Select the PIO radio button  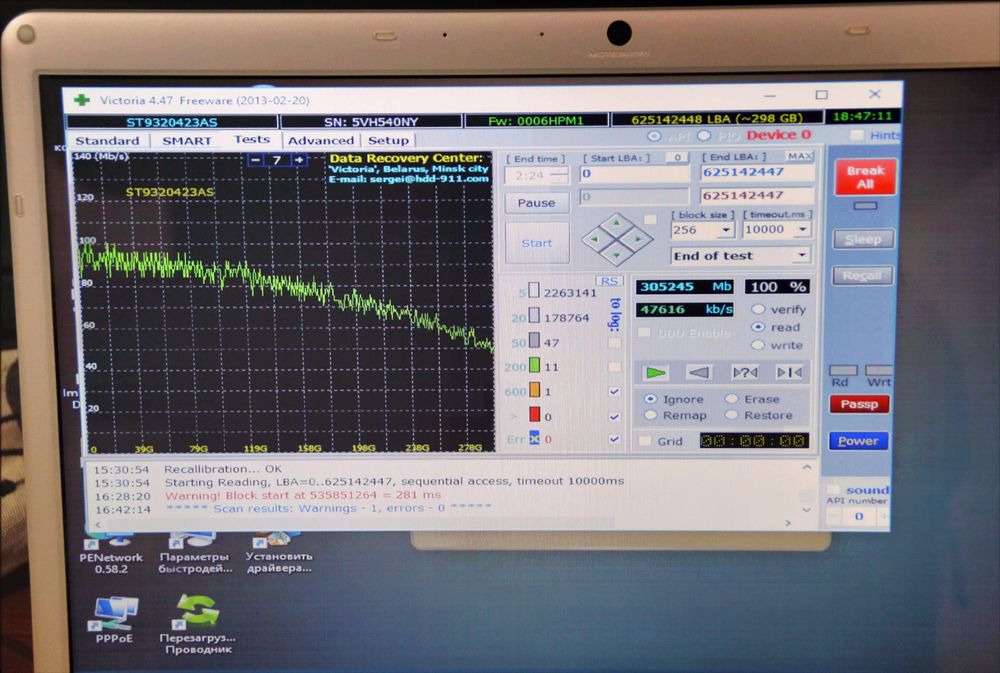[703, 136]
